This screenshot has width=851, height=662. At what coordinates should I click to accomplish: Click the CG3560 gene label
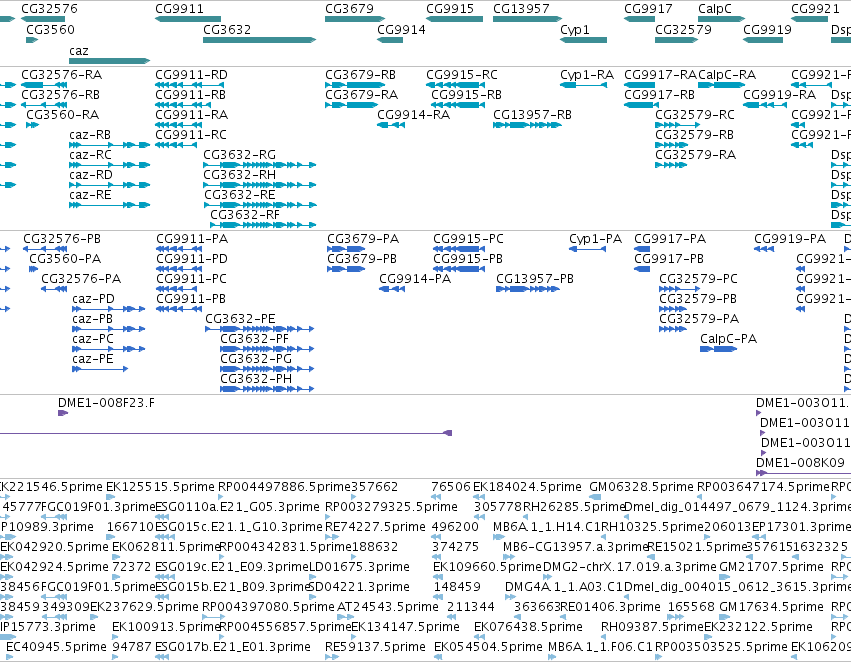[50, 29]
